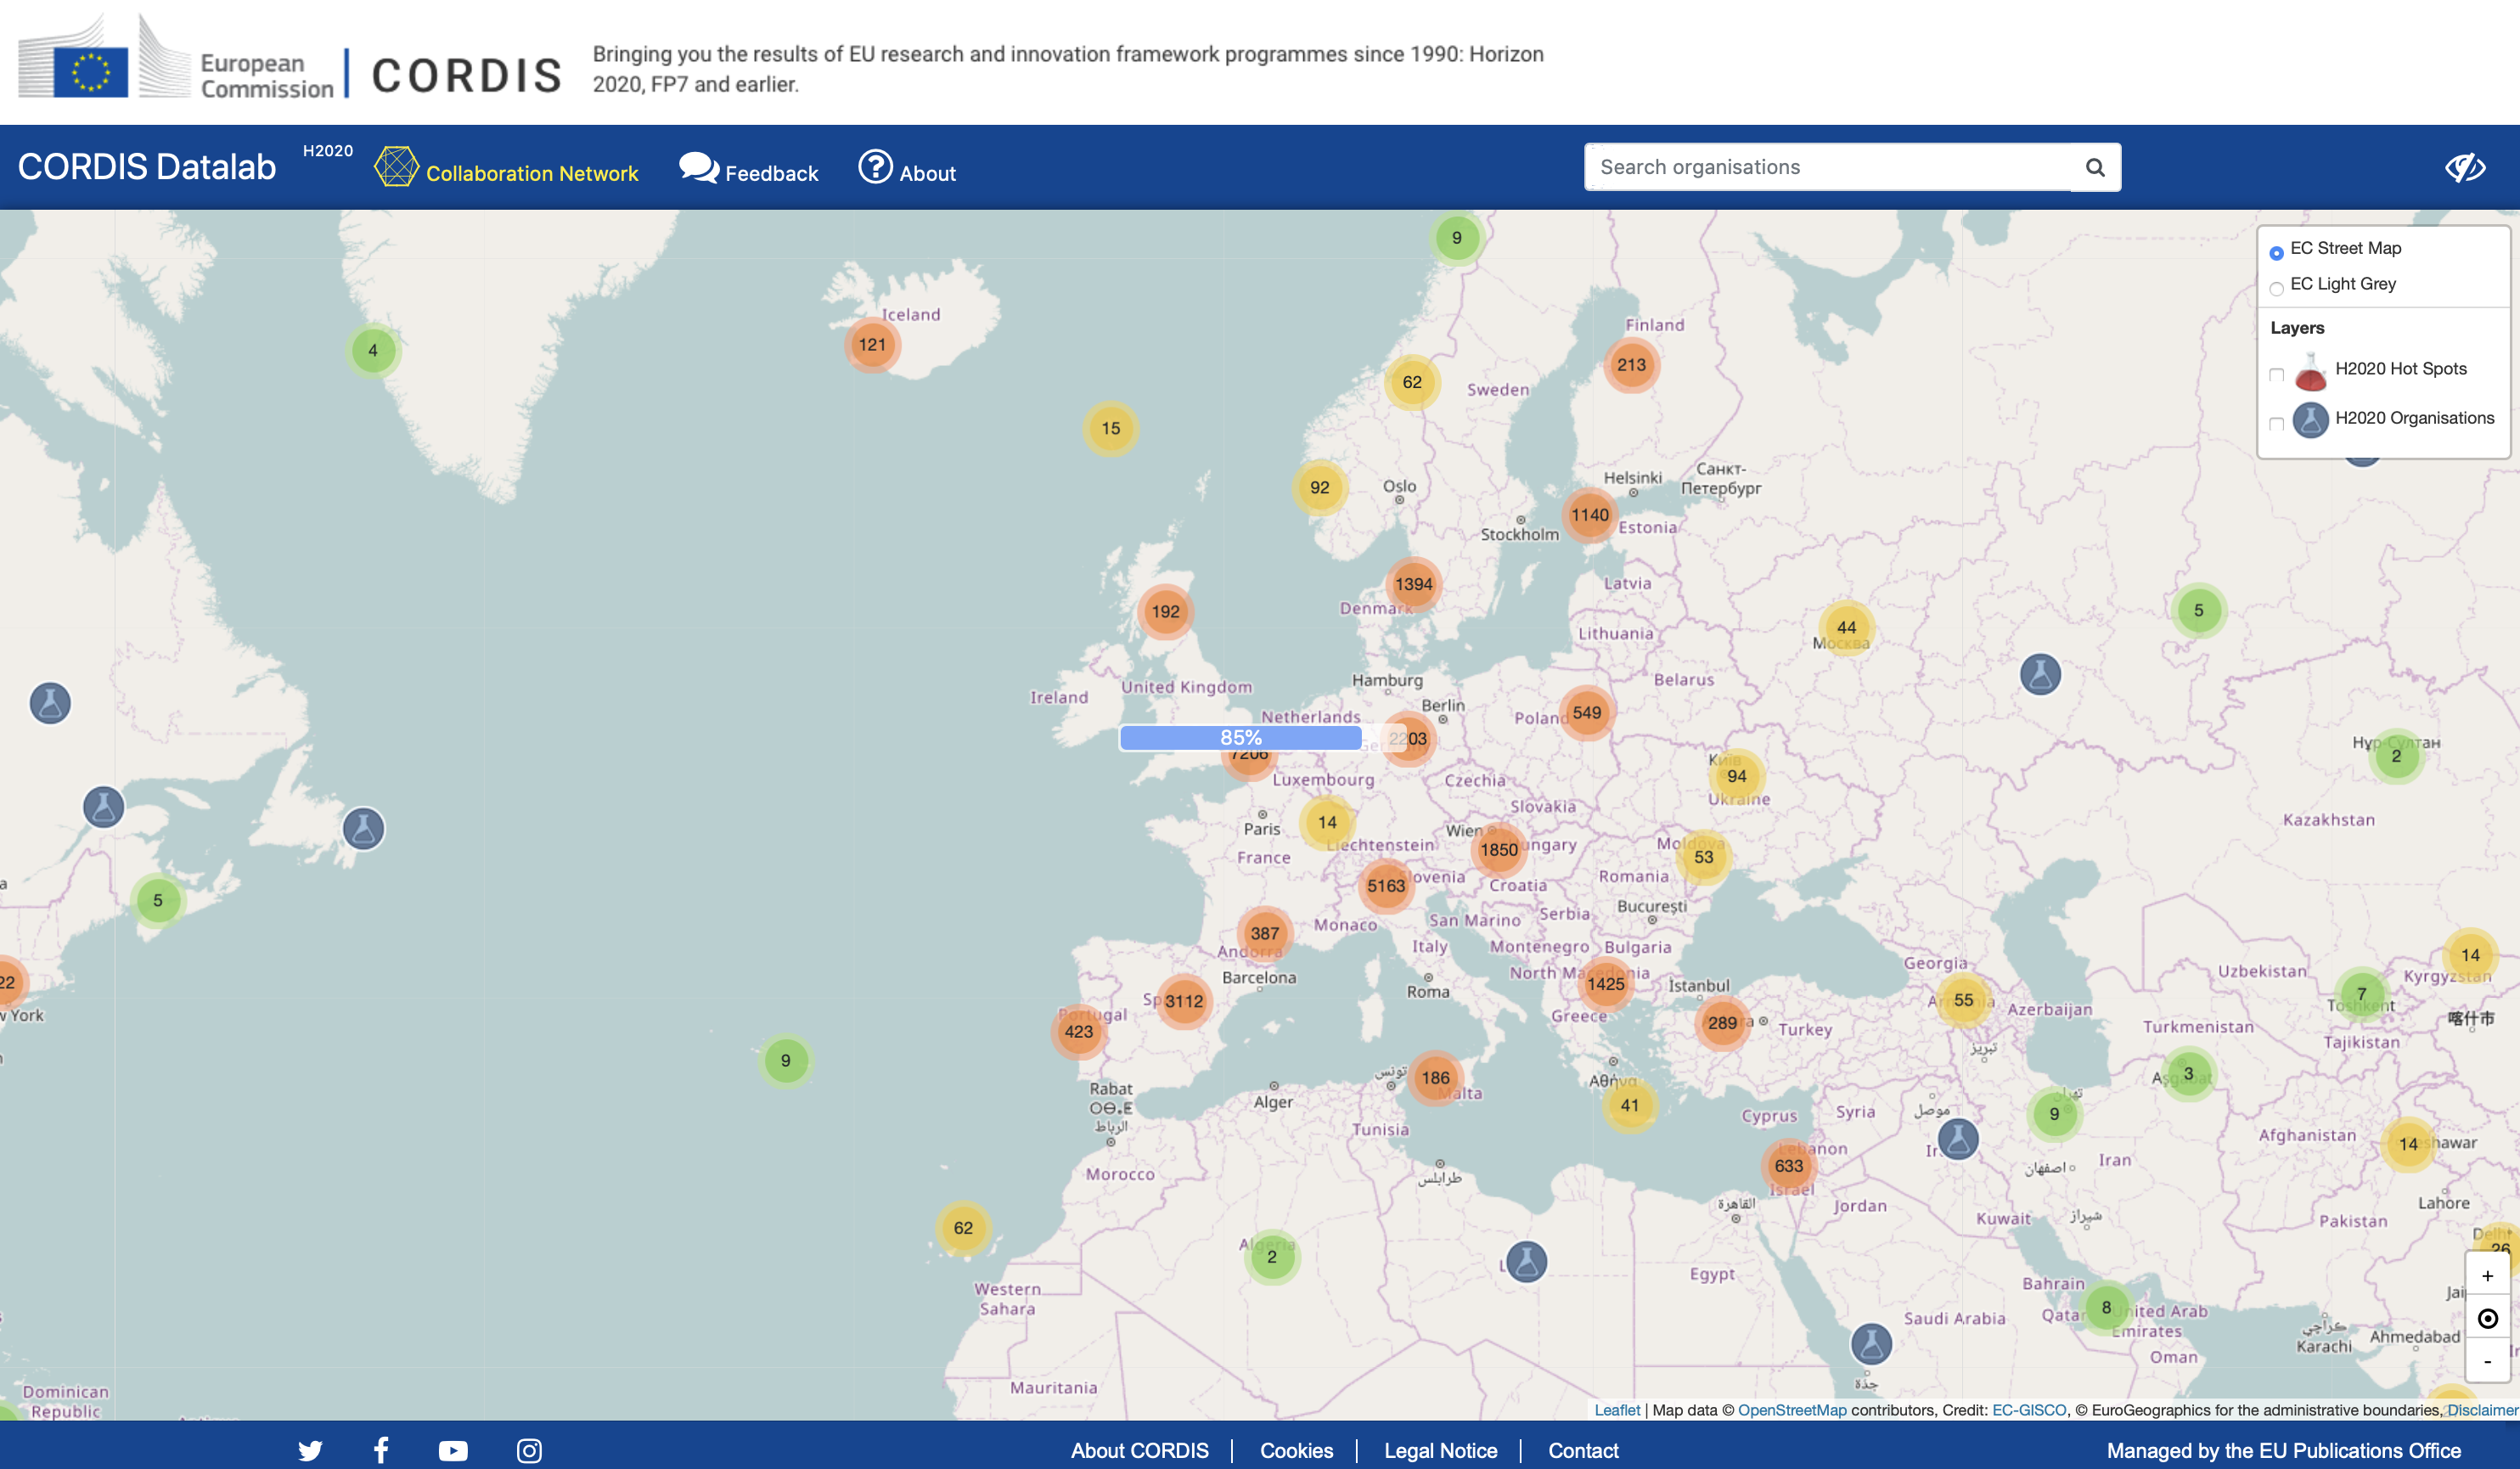Open the Twitter social icon
The height and width of the screenshot is (1469, 2520).
[310, 1450]
